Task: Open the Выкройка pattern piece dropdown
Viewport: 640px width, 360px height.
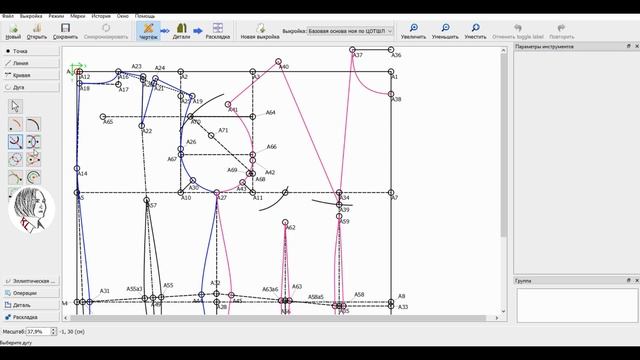Action: [350, 31]
